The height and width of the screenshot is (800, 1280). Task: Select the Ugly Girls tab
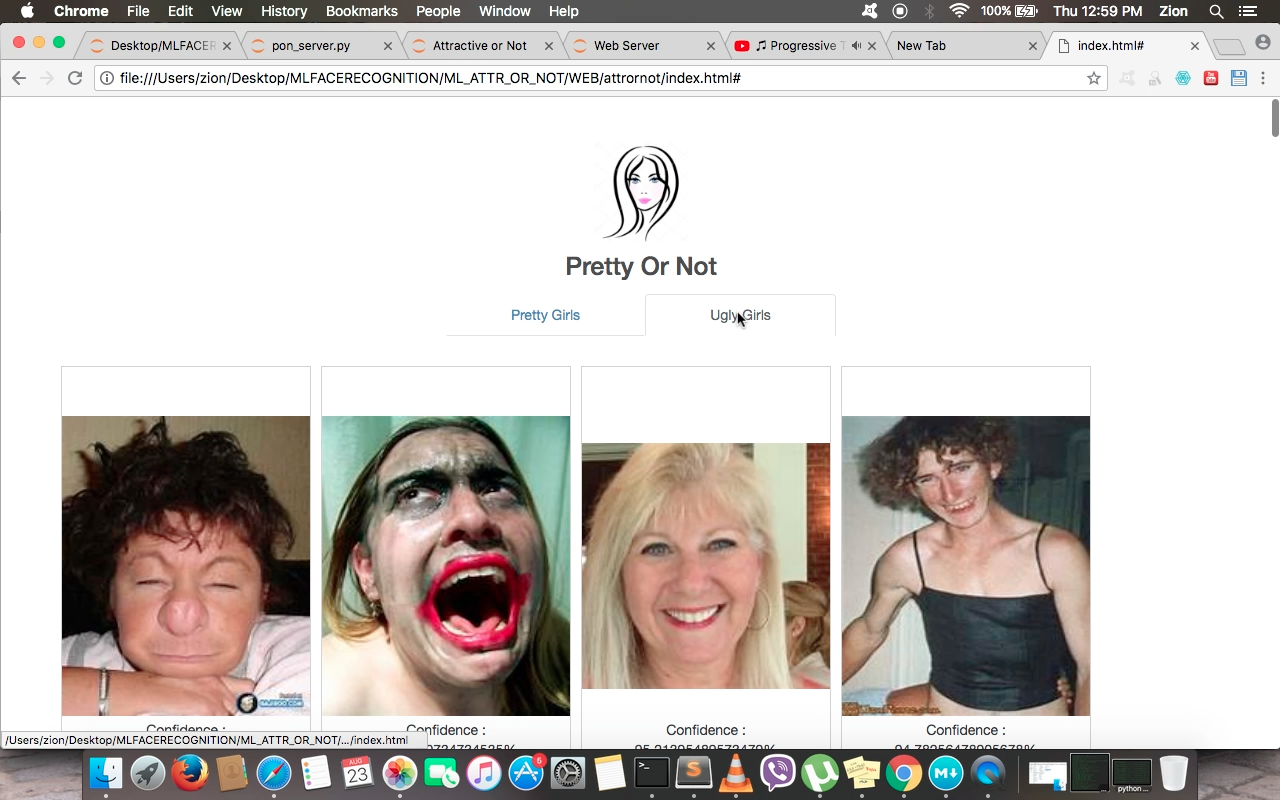[x=740, y=315]
